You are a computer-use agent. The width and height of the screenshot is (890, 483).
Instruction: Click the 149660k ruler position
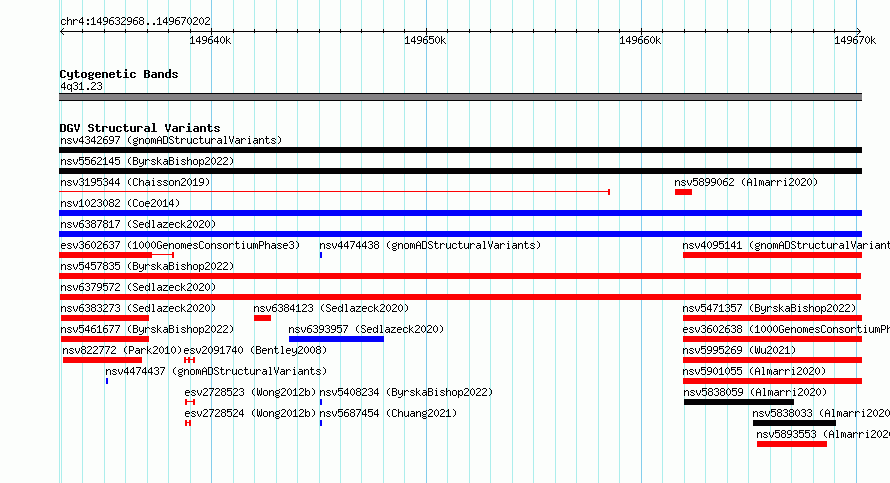(x=640, y=40)
